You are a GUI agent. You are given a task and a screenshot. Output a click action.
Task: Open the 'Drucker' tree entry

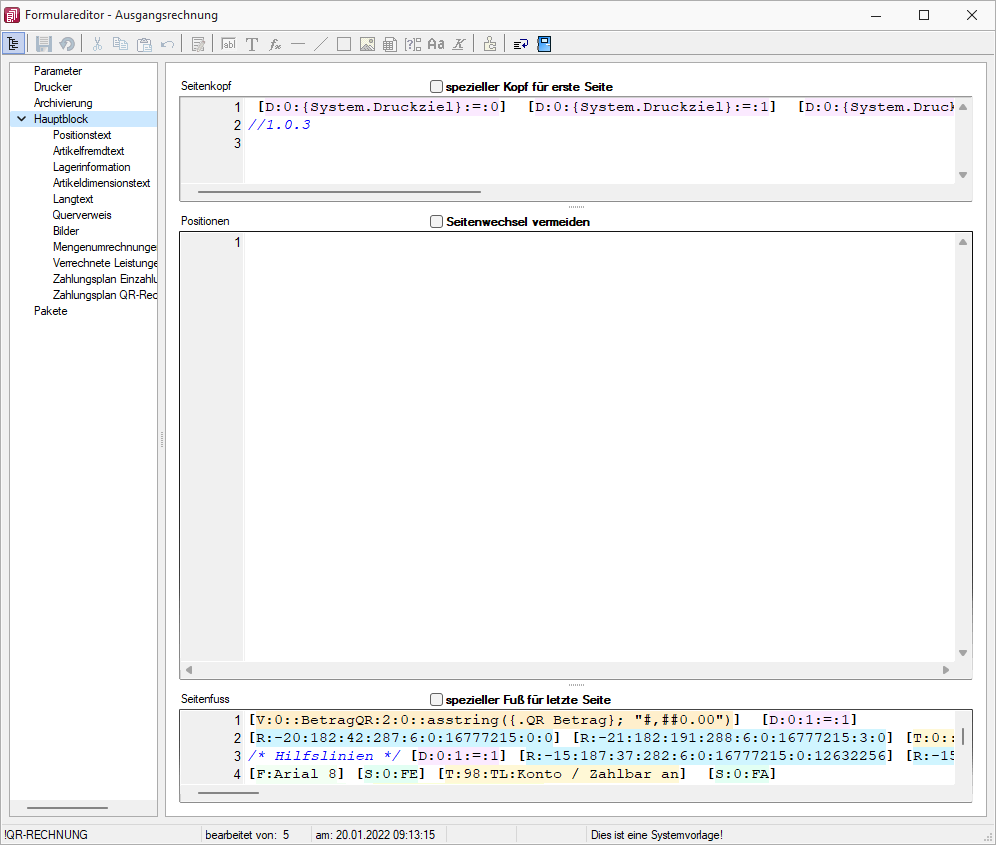53,87
